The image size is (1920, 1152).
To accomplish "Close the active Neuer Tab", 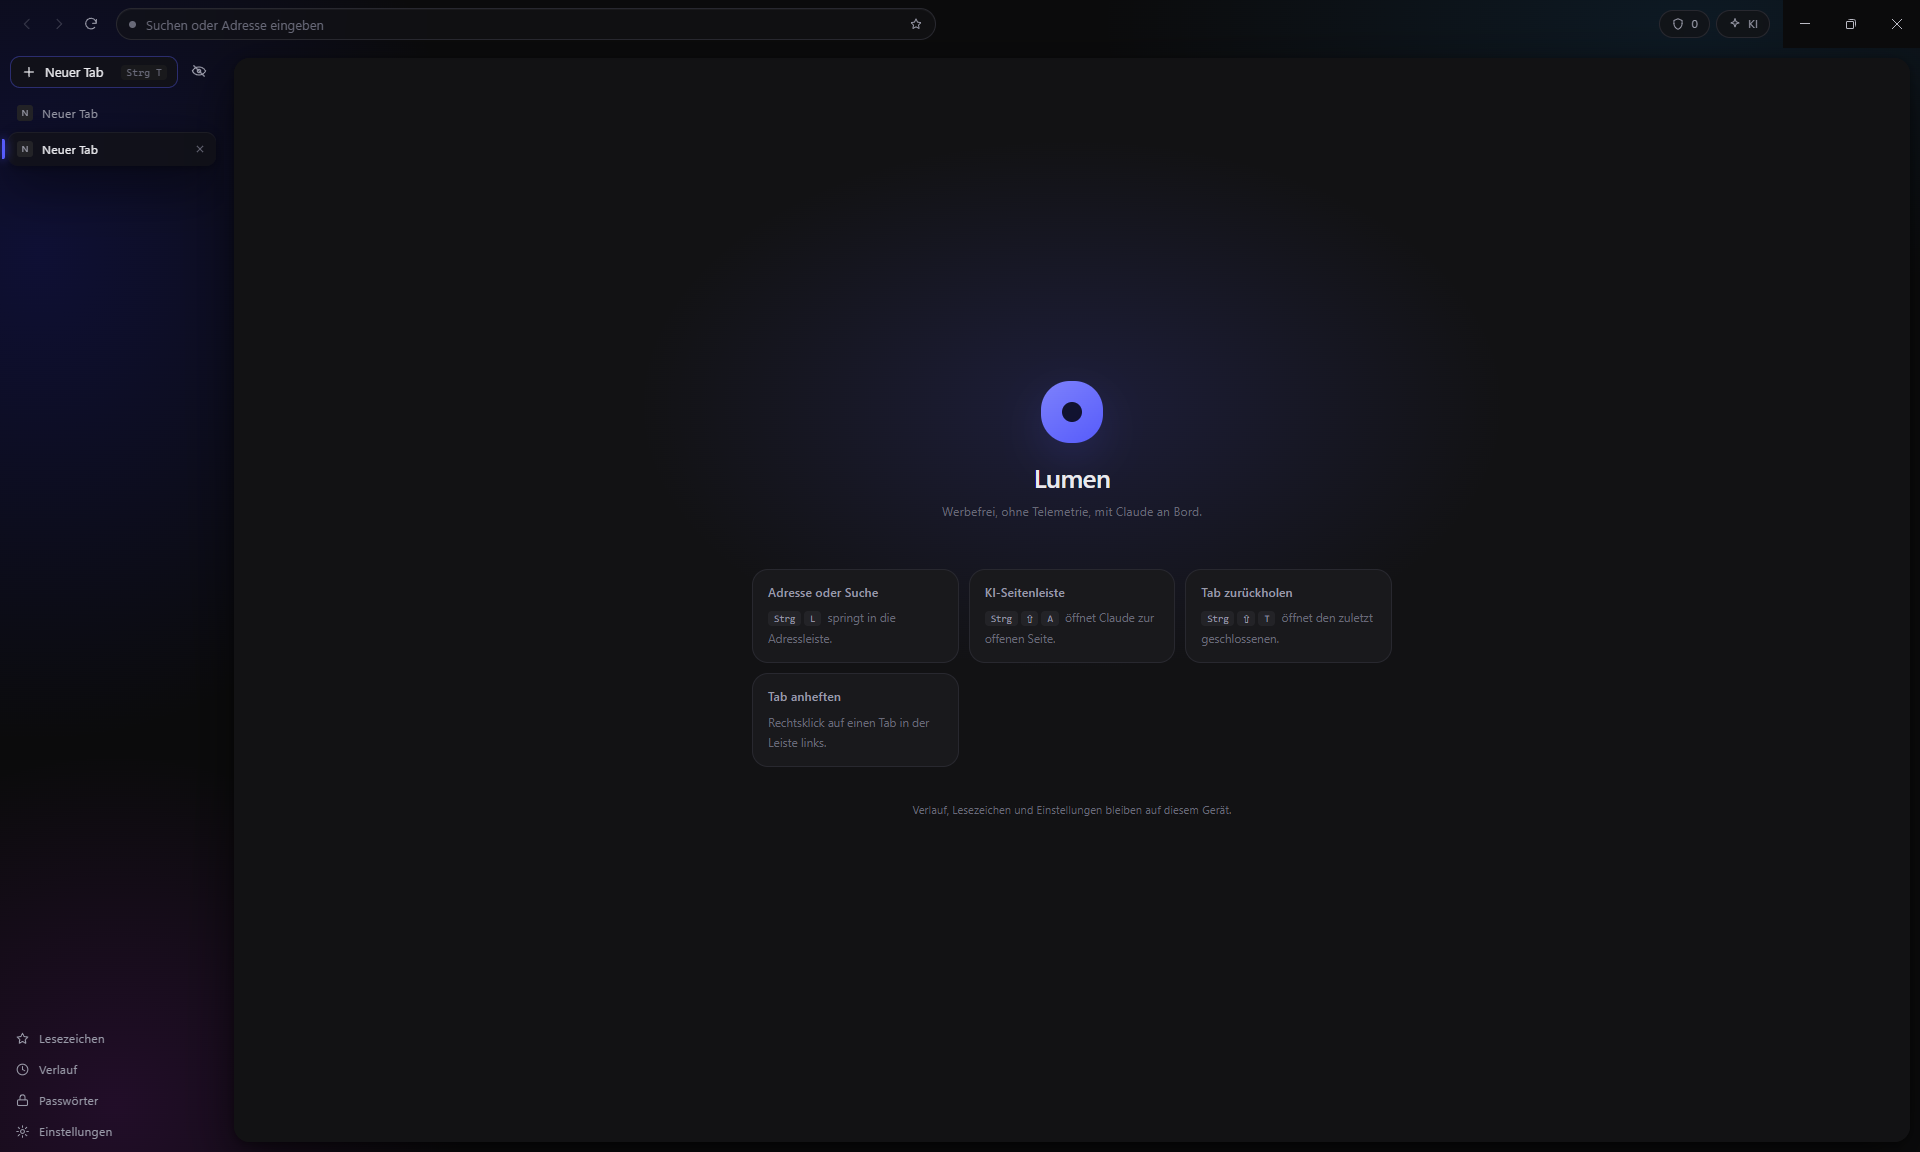I will click(x=200, y=150).
